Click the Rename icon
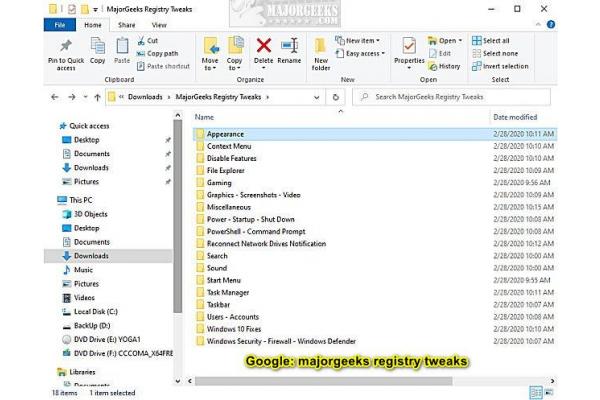The image size is (600, 400). coord(289,46)
